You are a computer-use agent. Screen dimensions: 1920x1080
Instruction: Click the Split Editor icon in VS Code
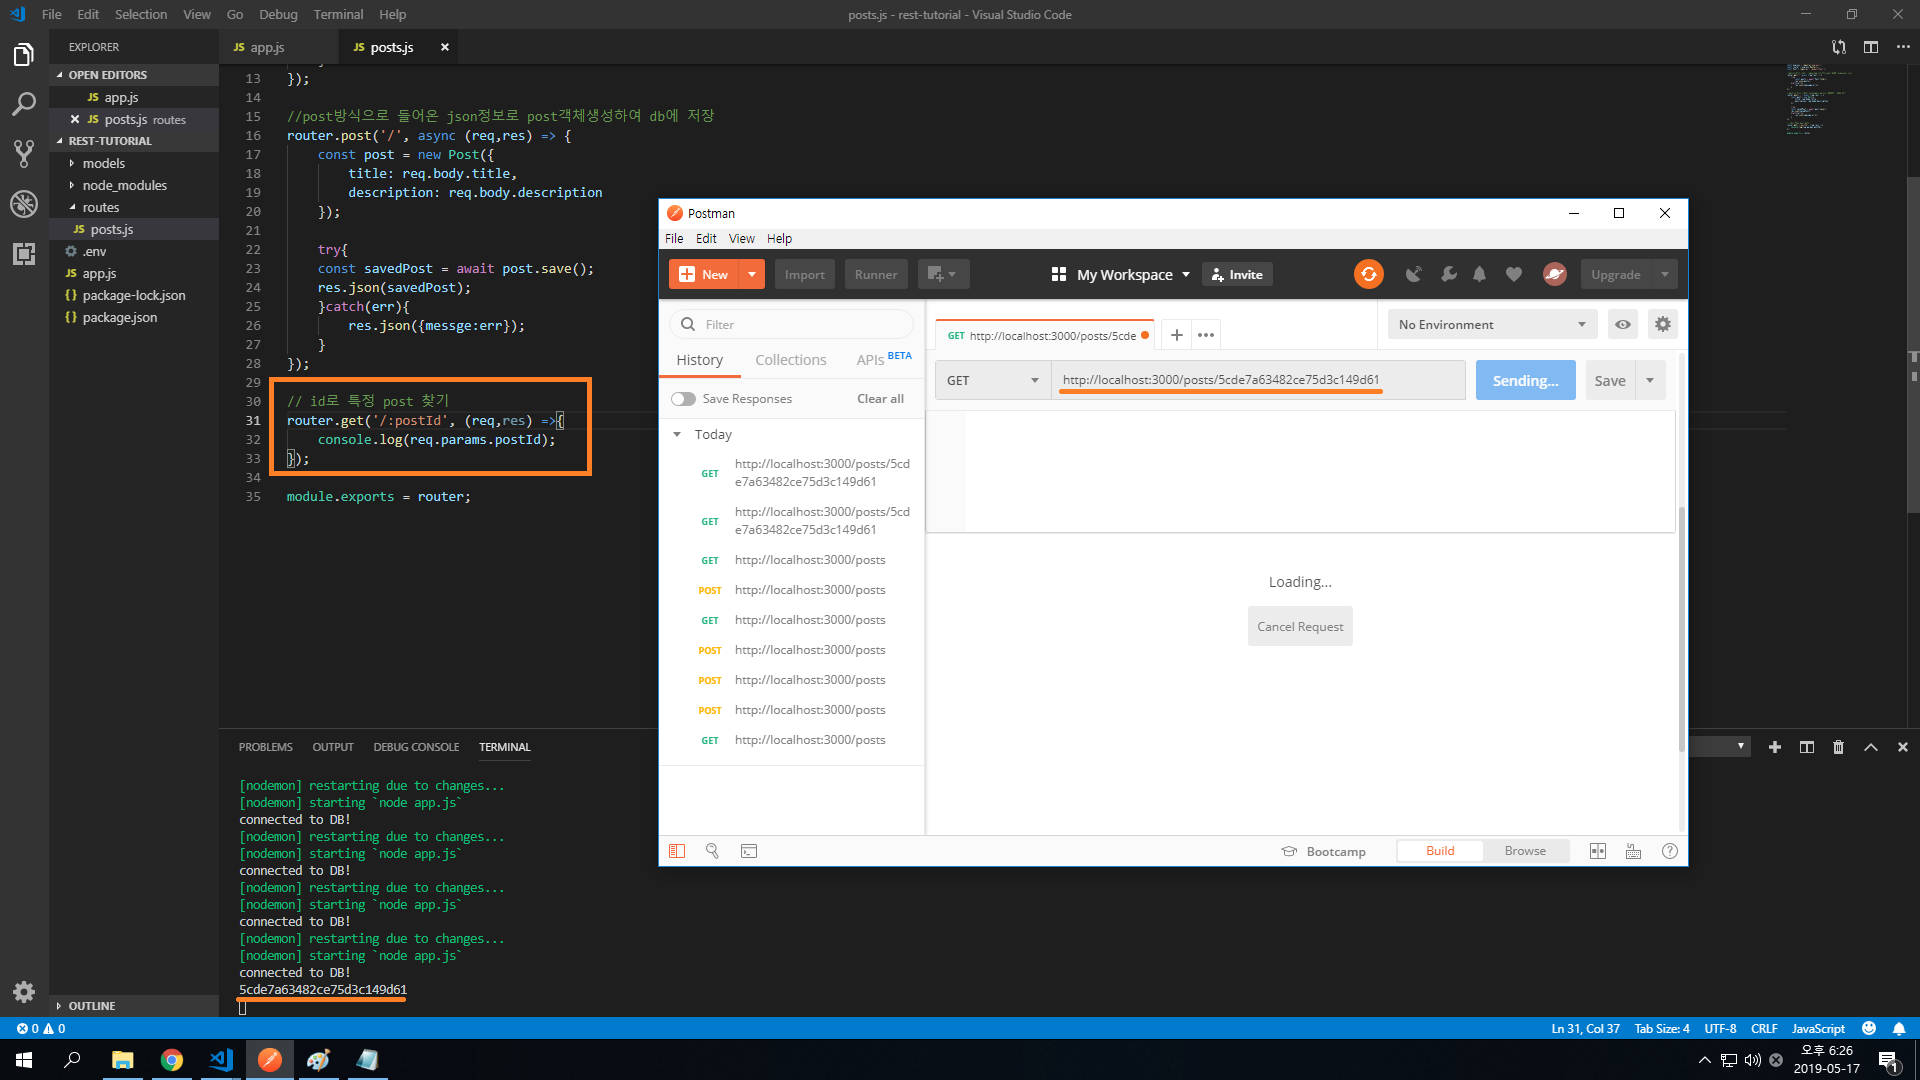click(x=1871, y=47)
